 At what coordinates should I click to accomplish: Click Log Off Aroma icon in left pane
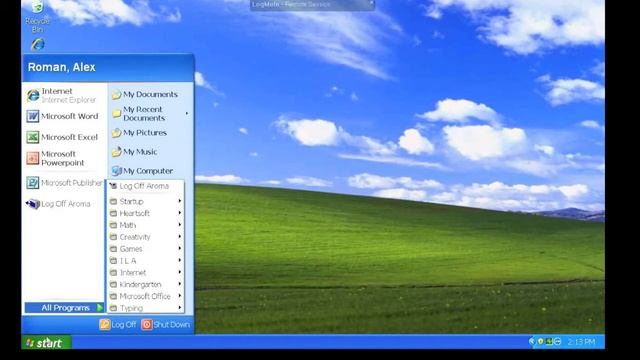tap(33, 204)
